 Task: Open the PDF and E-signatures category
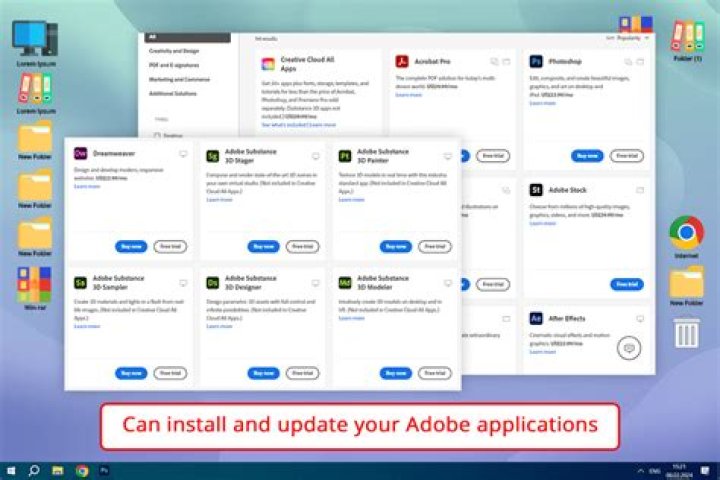point(171,64)
